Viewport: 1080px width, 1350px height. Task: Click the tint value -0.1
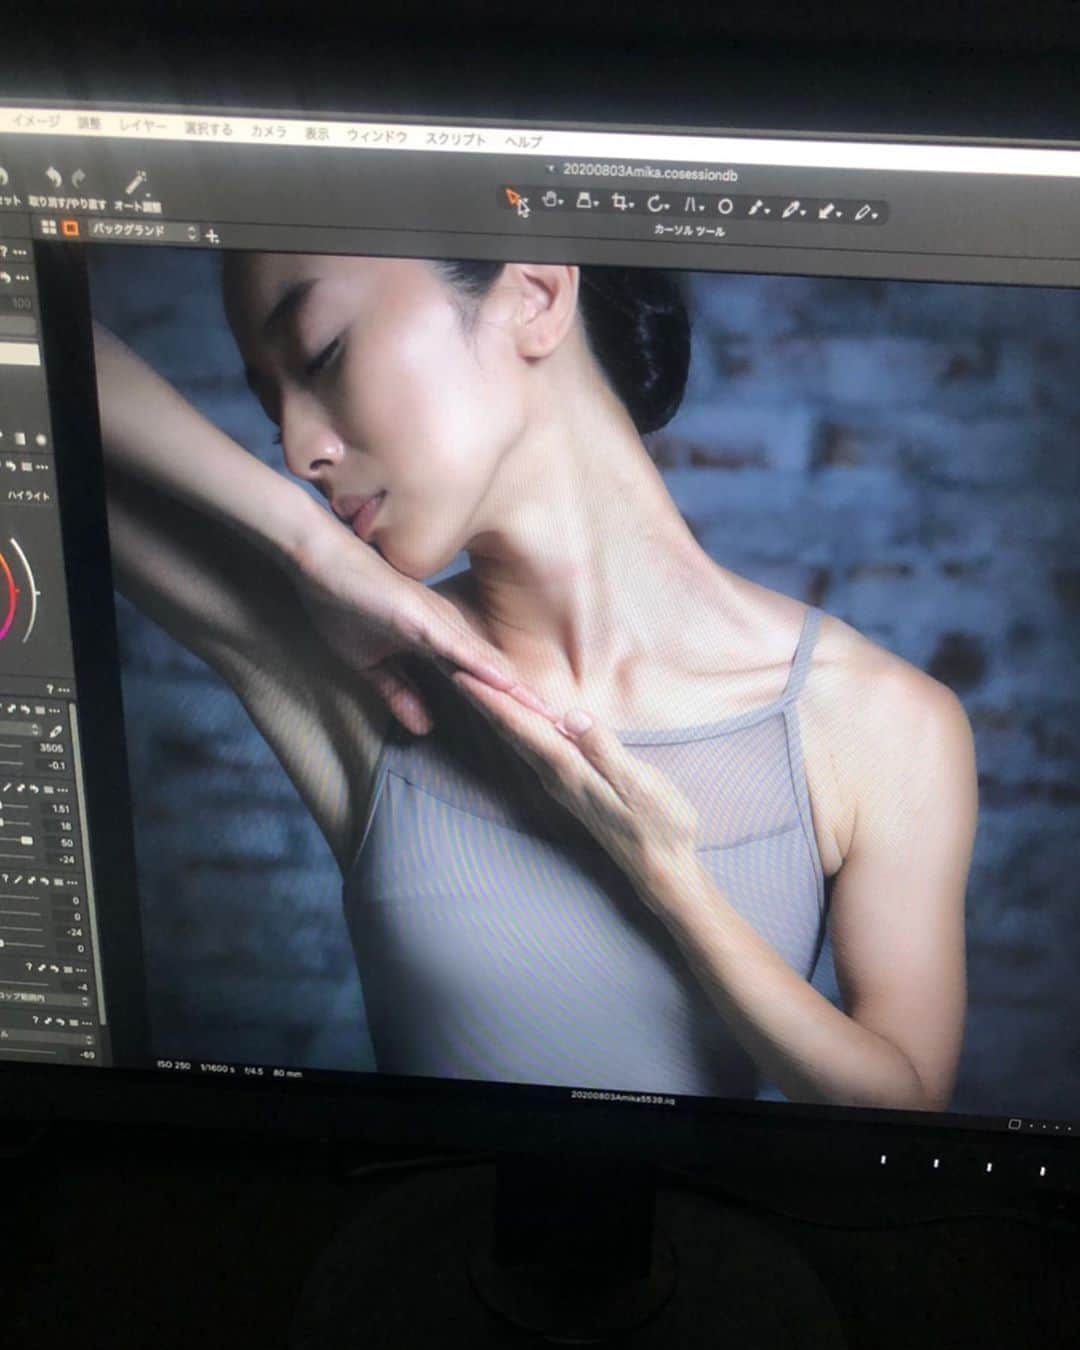pyautogui.click(x=55, y=765)
